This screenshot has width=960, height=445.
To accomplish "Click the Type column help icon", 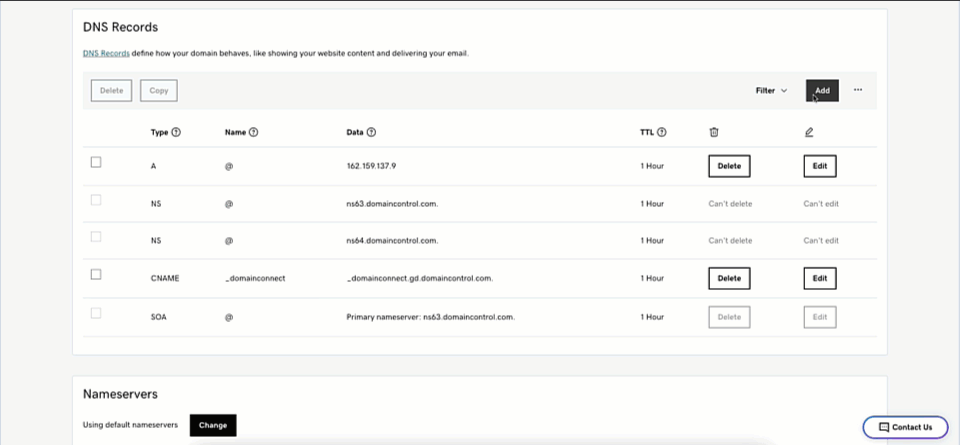I will pos(176,132).
